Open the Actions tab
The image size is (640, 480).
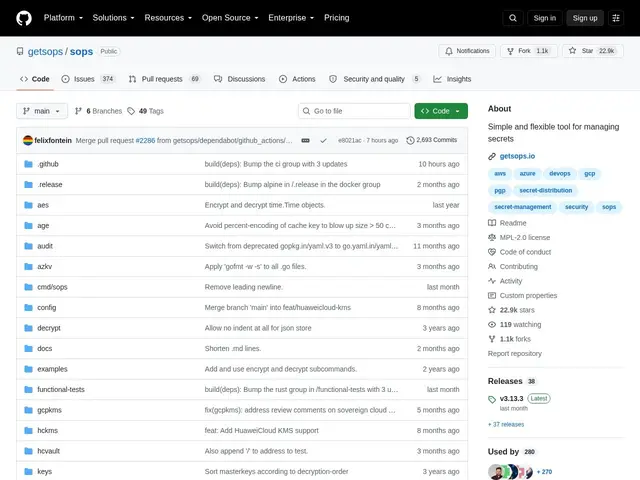coord(297,79)
